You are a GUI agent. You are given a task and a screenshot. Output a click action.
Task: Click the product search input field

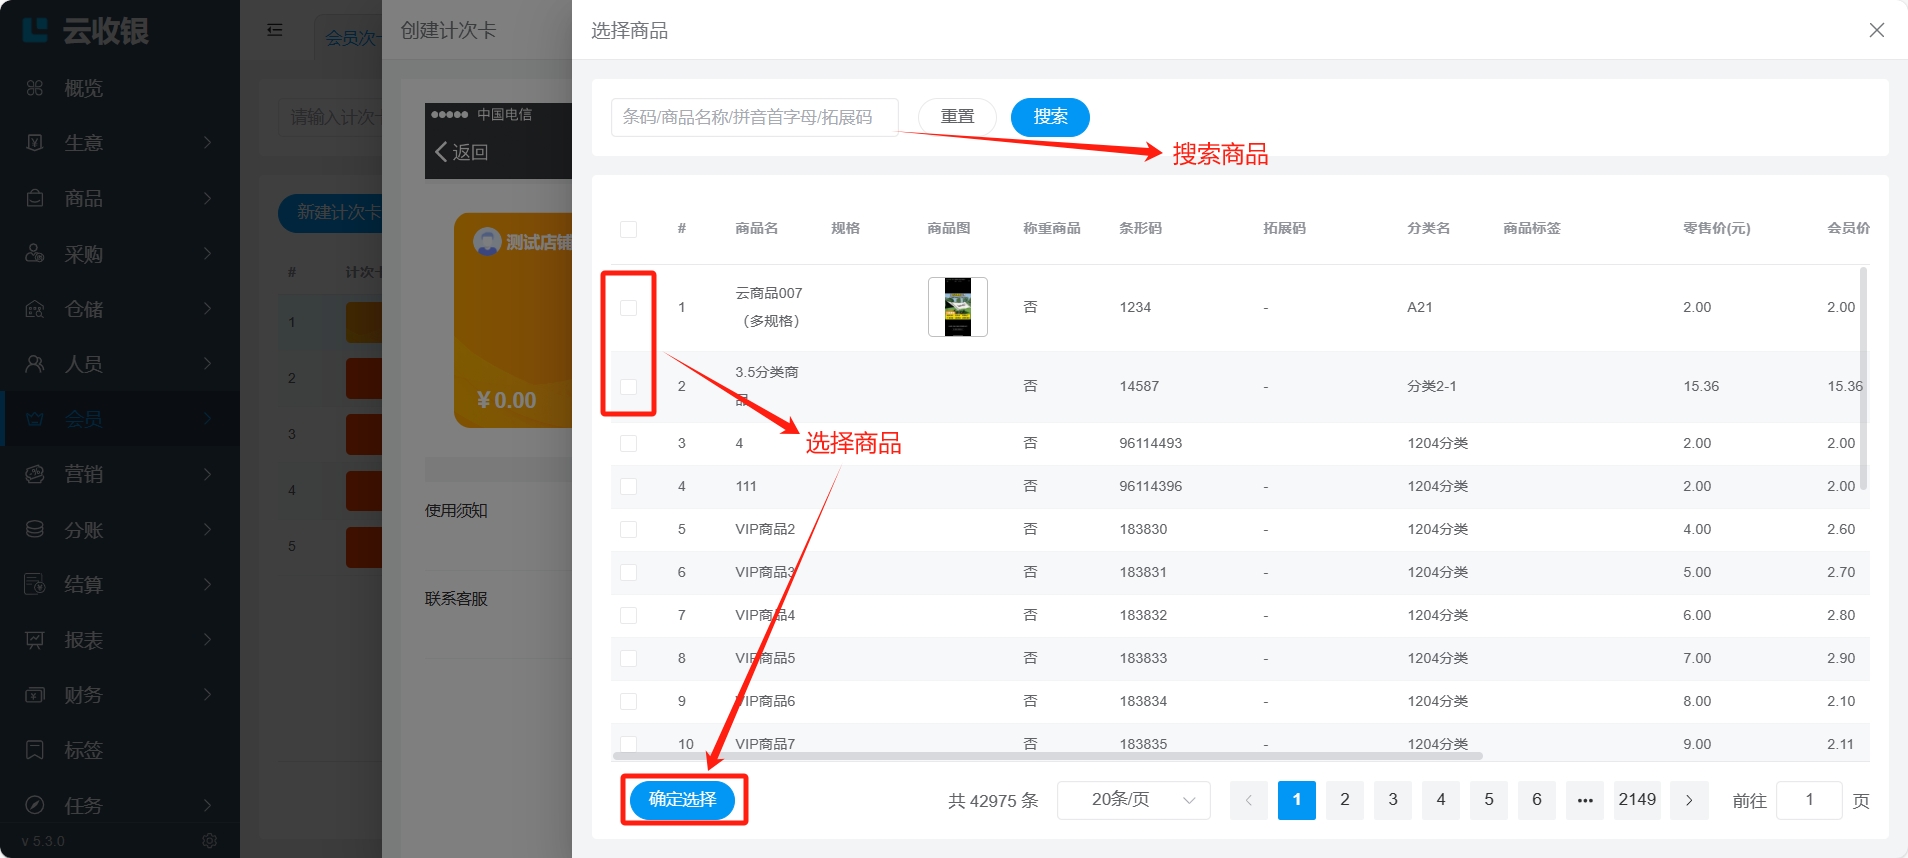pyautogui.click(x=754, y=117)
